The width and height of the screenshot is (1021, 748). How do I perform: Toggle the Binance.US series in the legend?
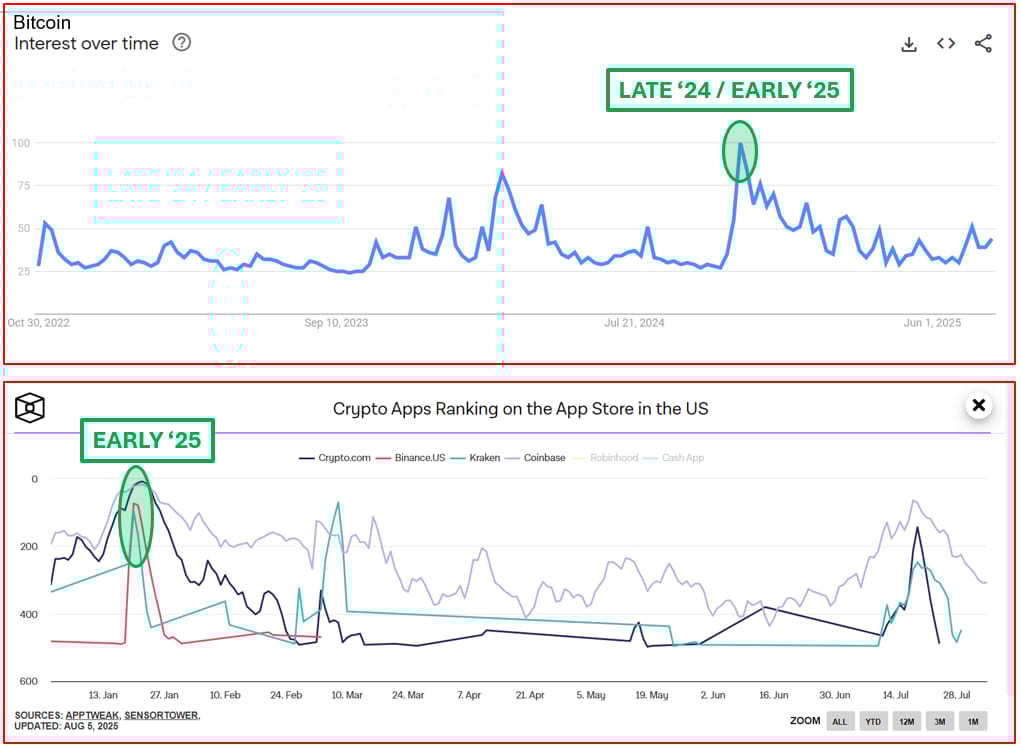point(411,458)
